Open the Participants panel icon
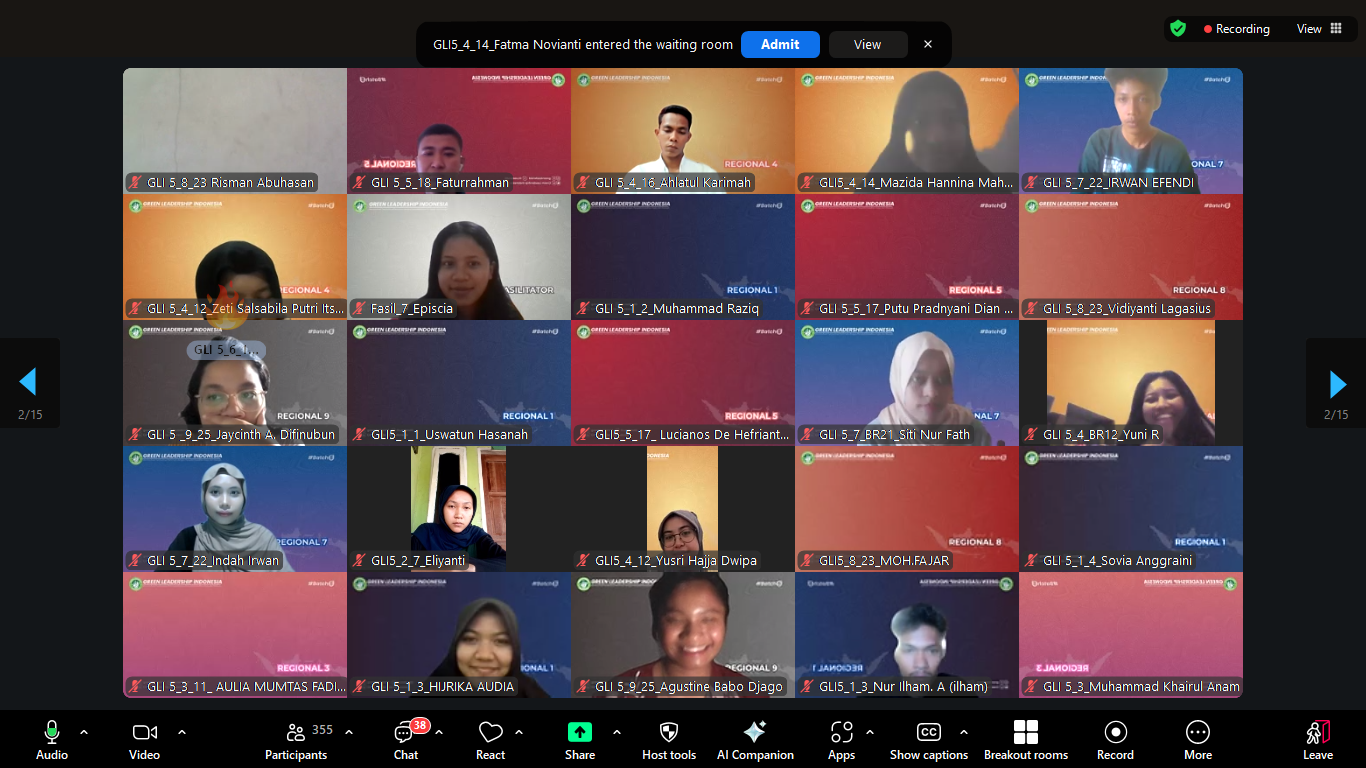The image size is (1366, 768). [295, 733]
